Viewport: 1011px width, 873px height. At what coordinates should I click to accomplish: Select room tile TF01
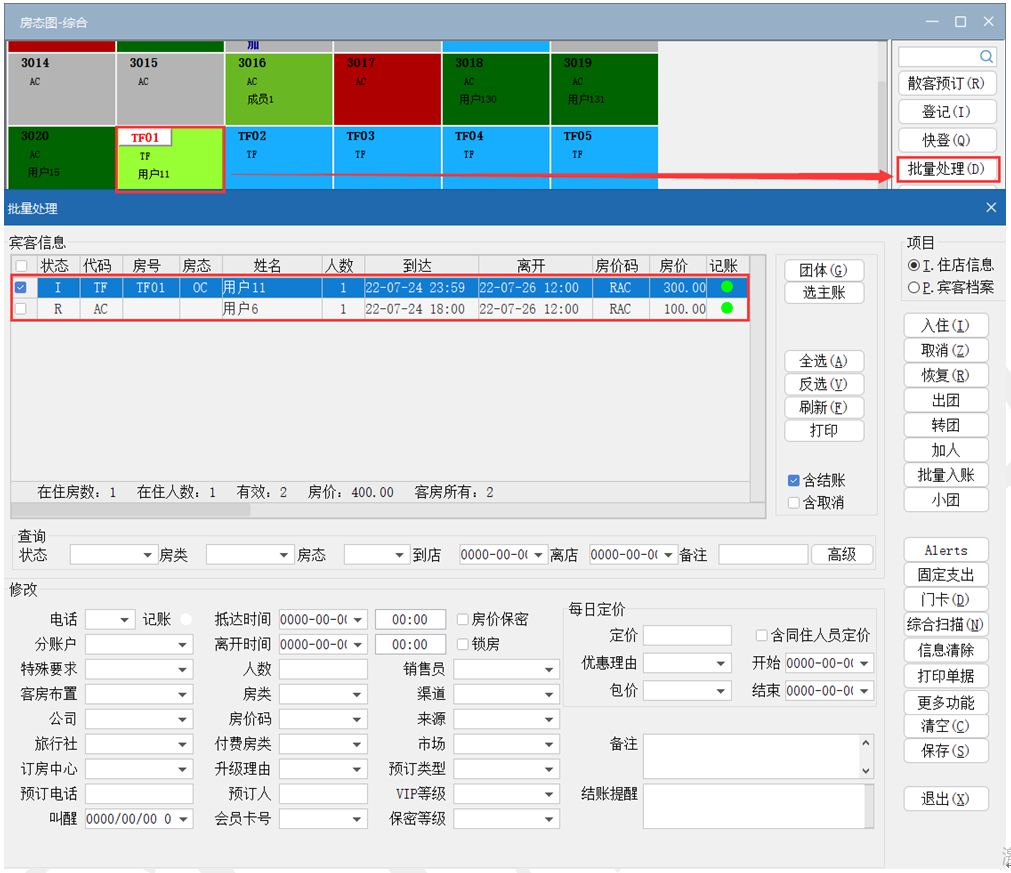(x=170, y=158)
